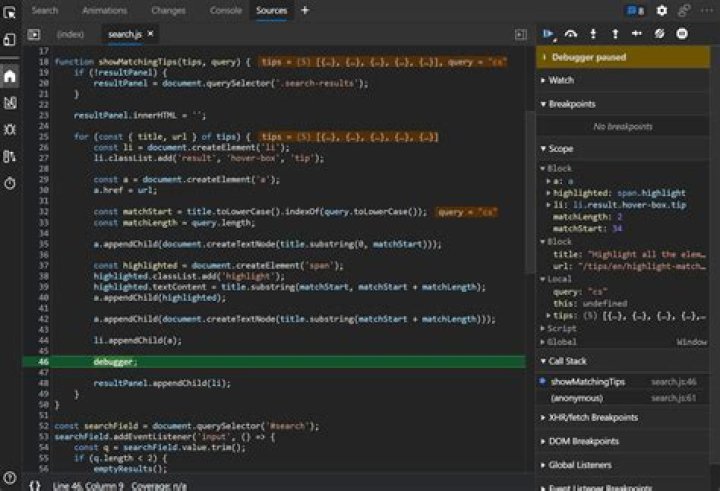Click the help question mark icon
Screen dimensions: 720x491
(10, 478)
